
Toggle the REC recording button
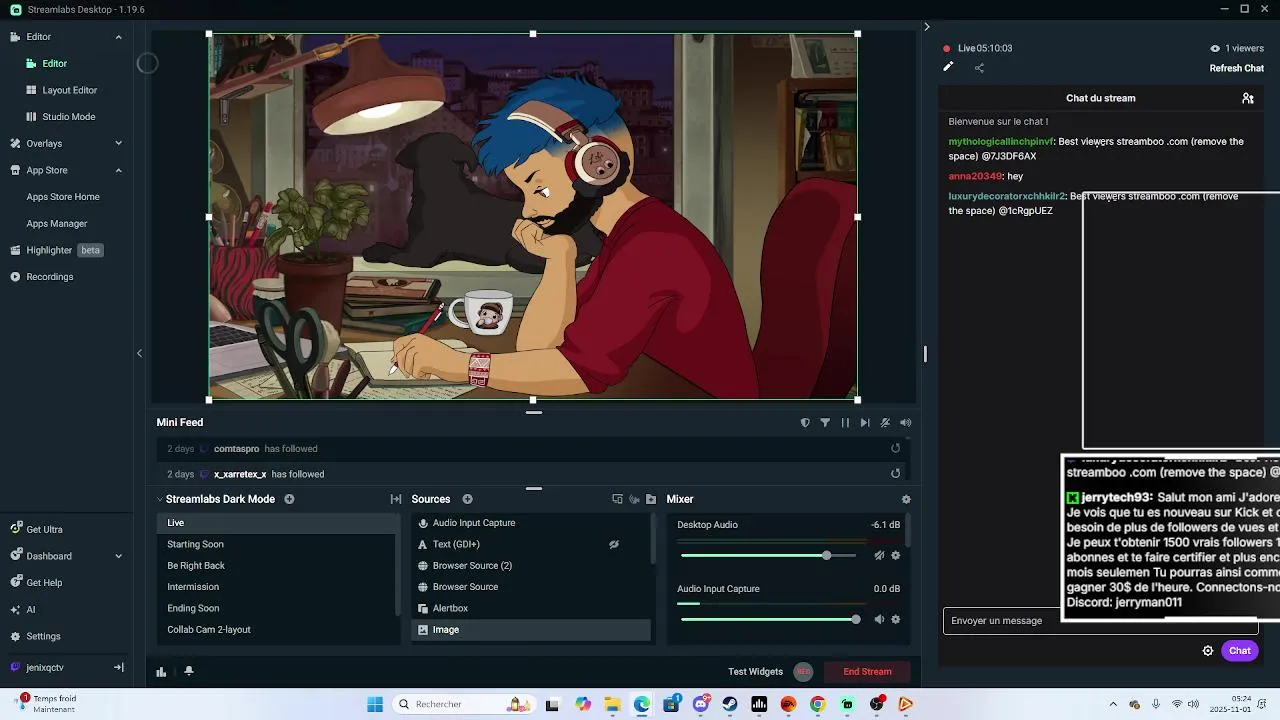coord(803,672)
